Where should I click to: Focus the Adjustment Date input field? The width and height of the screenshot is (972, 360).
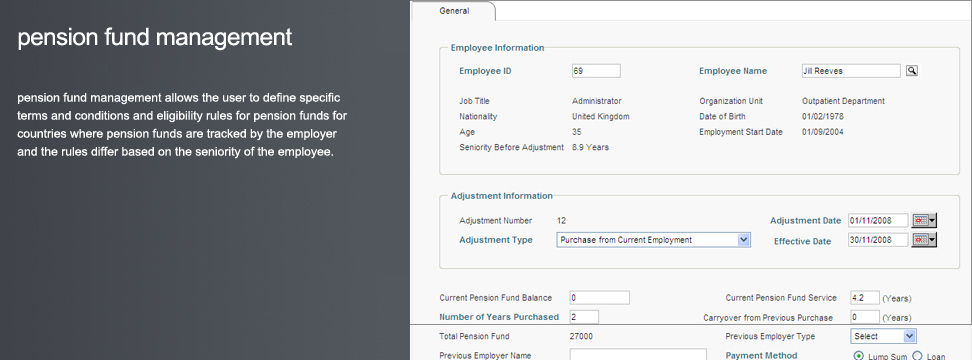pyautogui.click(x=878, y=220)
